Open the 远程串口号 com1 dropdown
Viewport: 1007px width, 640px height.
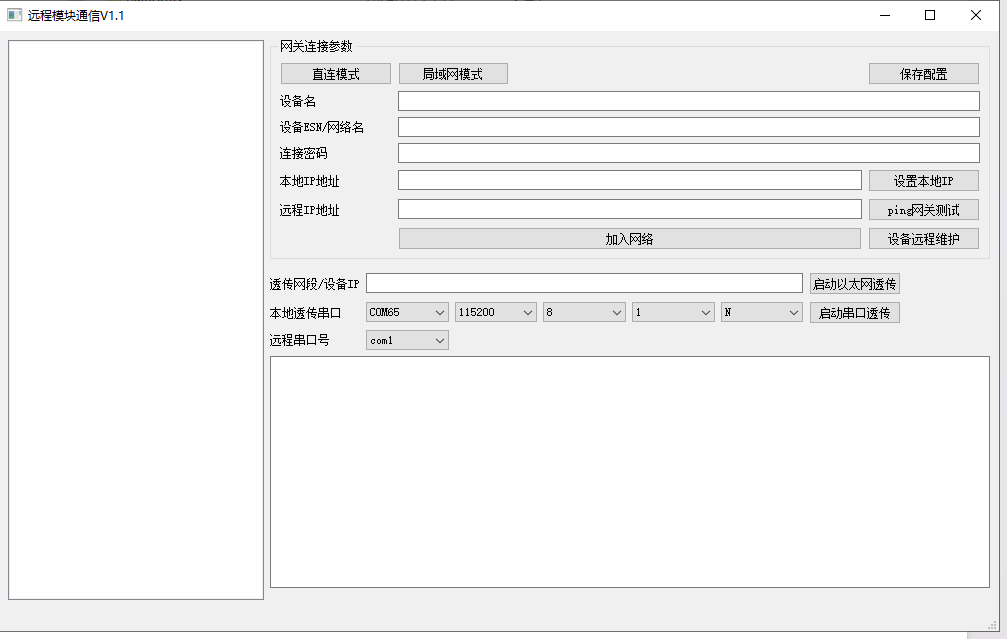click(406, 340)
